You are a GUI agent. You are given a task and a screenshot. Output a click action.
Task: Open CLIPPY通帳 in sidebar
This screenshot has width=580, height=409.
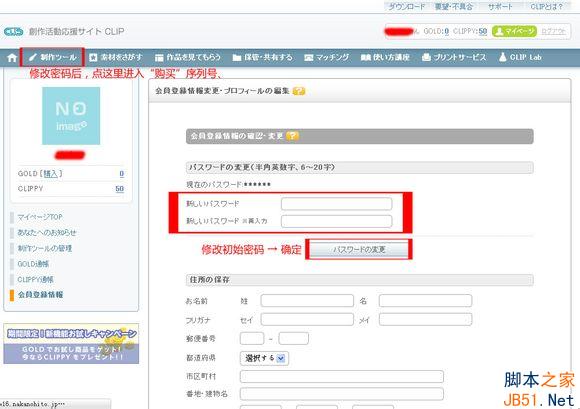[x=36, y=279]
